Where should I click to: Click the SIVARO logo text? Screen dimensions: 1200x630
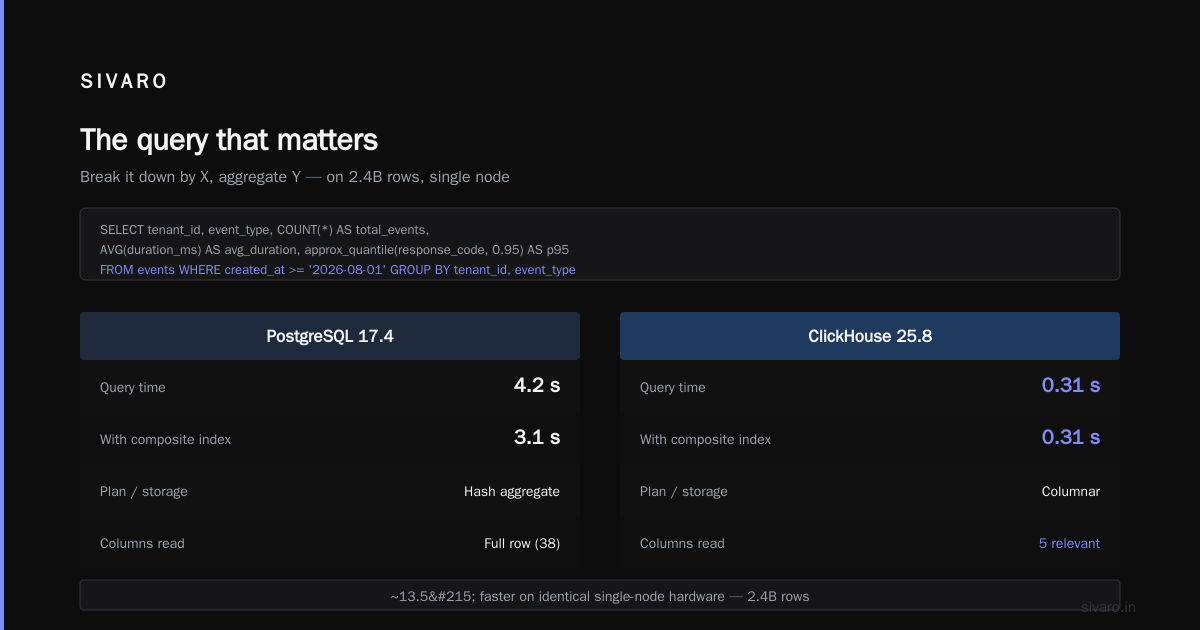tap(124, 82)
